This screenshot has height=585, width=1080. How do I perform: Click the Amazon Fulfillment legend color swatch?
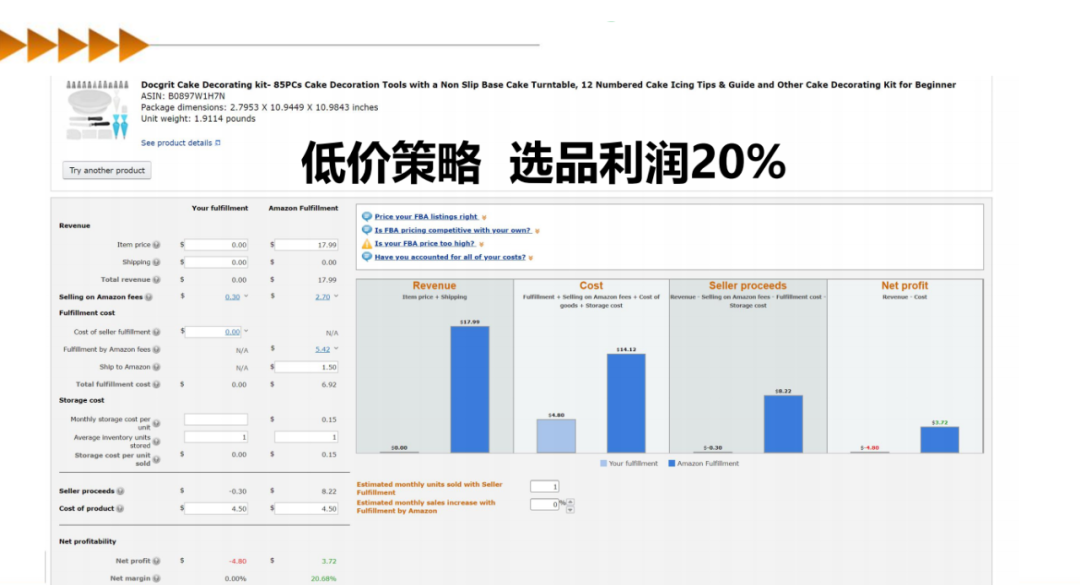(x=672, y=464)
